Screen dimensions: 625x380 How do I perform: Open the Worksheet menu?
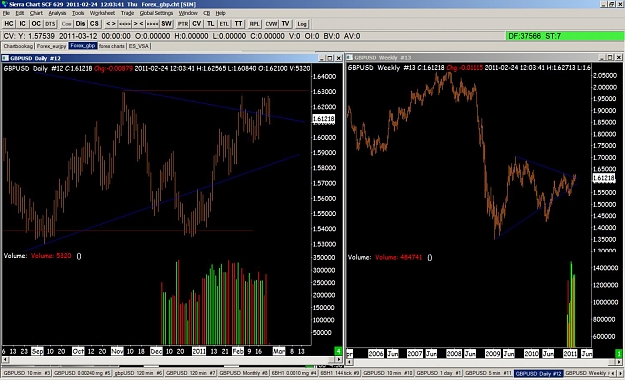(x=102, y=13)
